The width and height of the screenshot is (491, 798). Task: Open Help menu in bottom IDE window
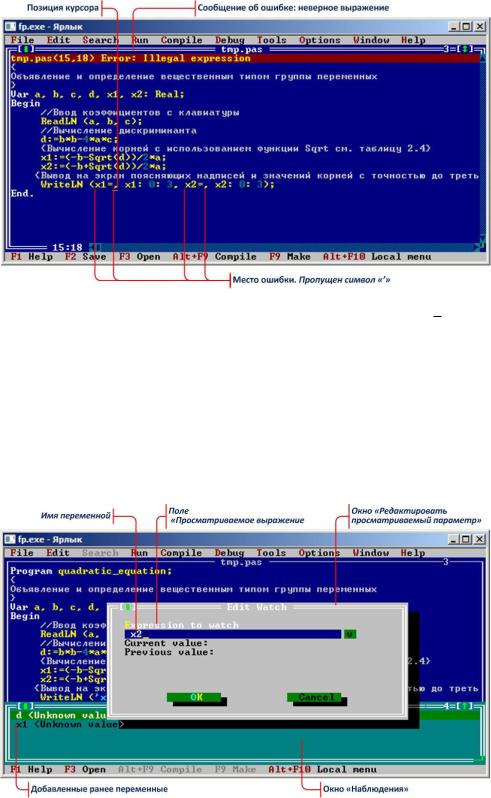point(412,553)
